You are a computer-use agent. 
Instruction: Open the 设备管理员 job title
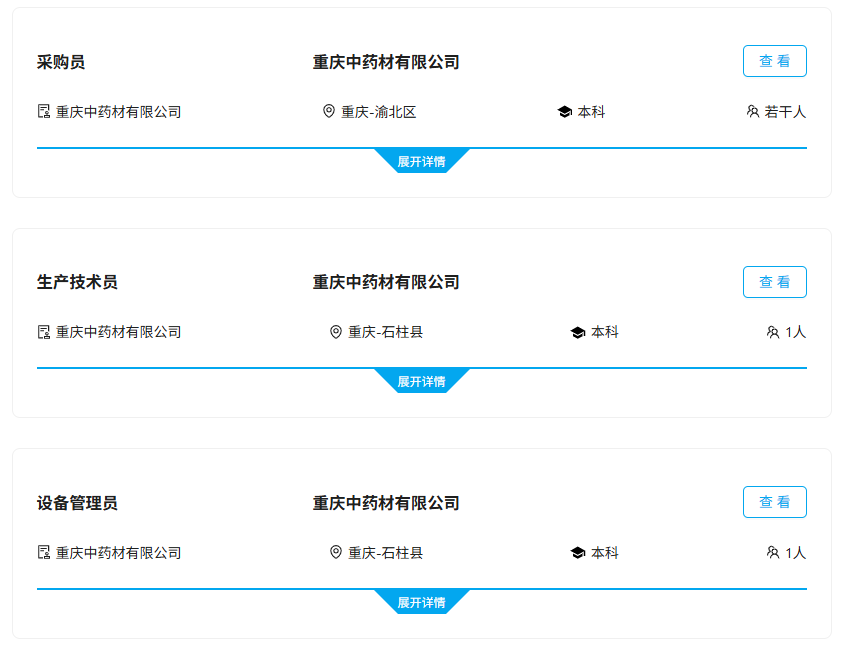(77, 503)
